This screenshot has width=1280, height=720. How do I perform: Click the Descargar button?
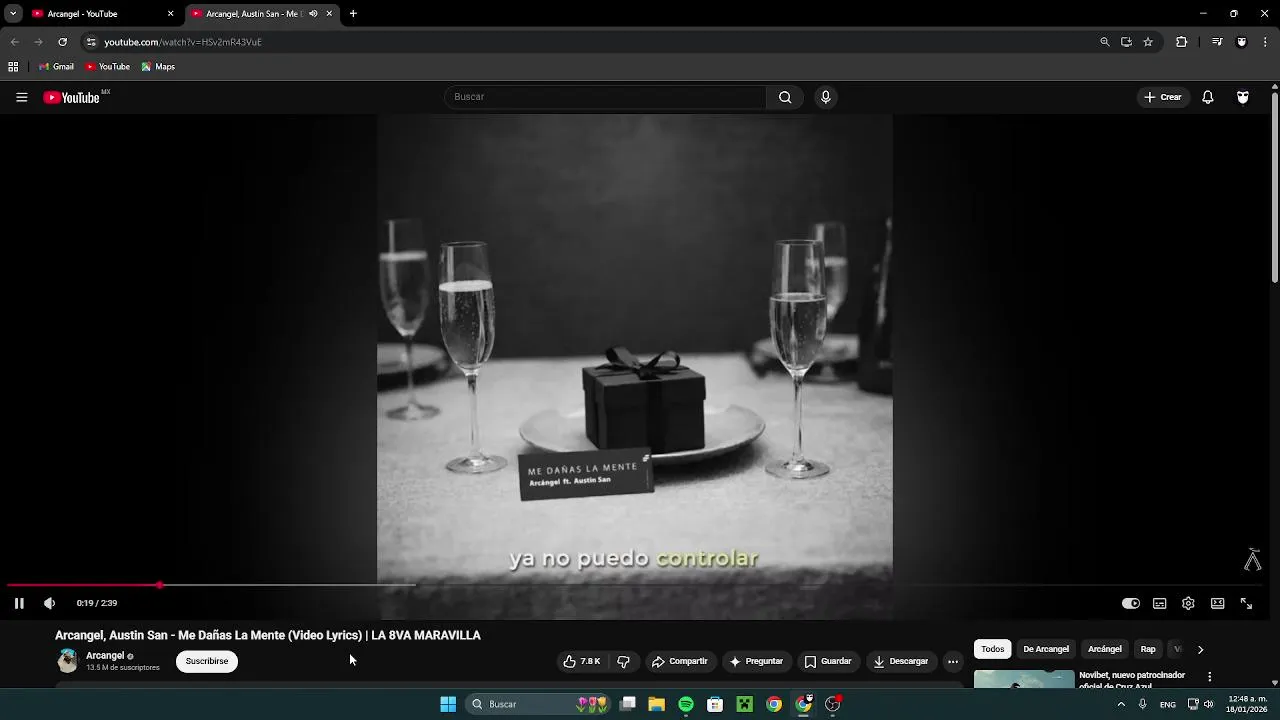(x=901, y=661)
